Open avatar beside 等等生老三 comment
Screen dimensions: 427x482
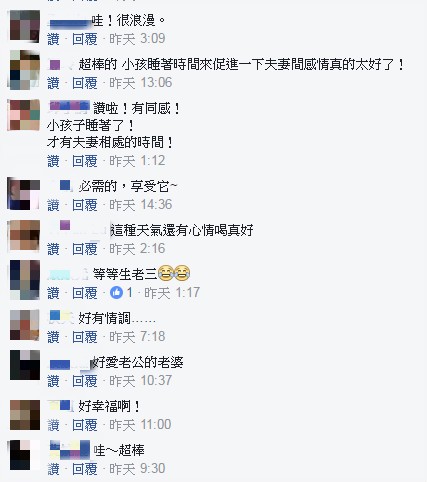[25, 279]
